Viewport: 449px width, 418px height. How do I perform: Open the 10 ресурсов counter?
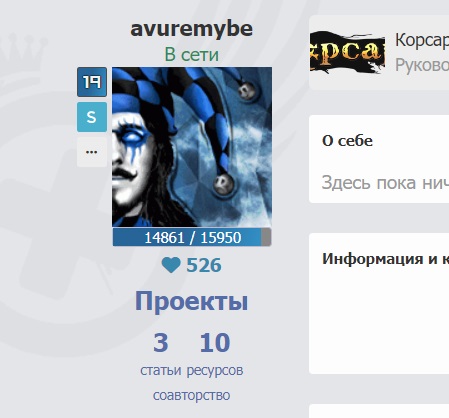click(x=215, y=354)
